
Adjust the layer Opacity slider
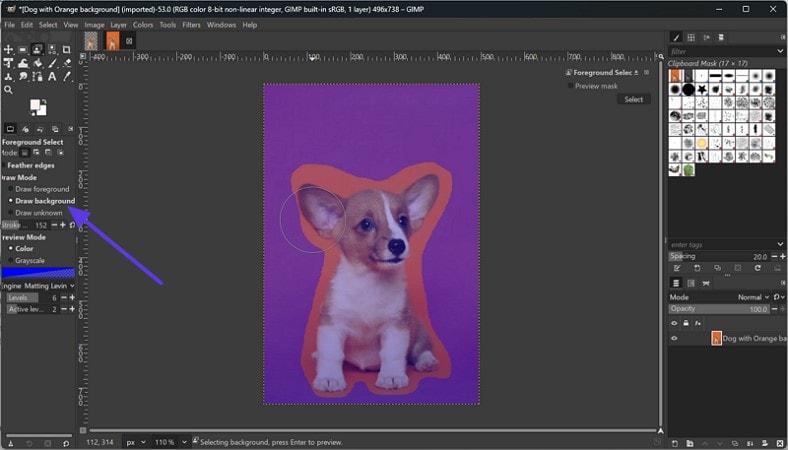pos(719,309)
